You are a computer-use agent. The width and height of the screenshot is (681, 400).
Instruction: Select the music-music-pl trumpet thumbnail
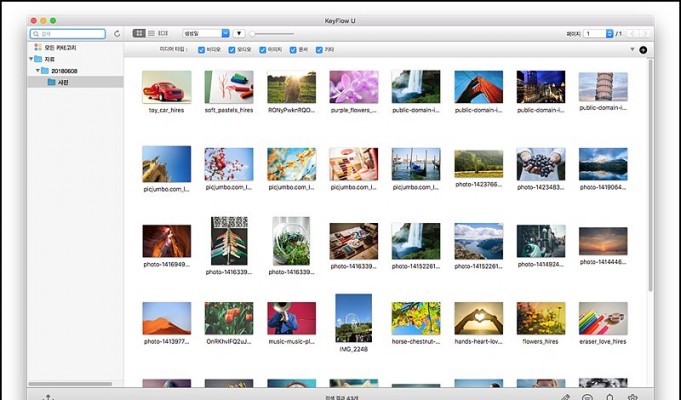pyautogui.click(x=291, y=318)
